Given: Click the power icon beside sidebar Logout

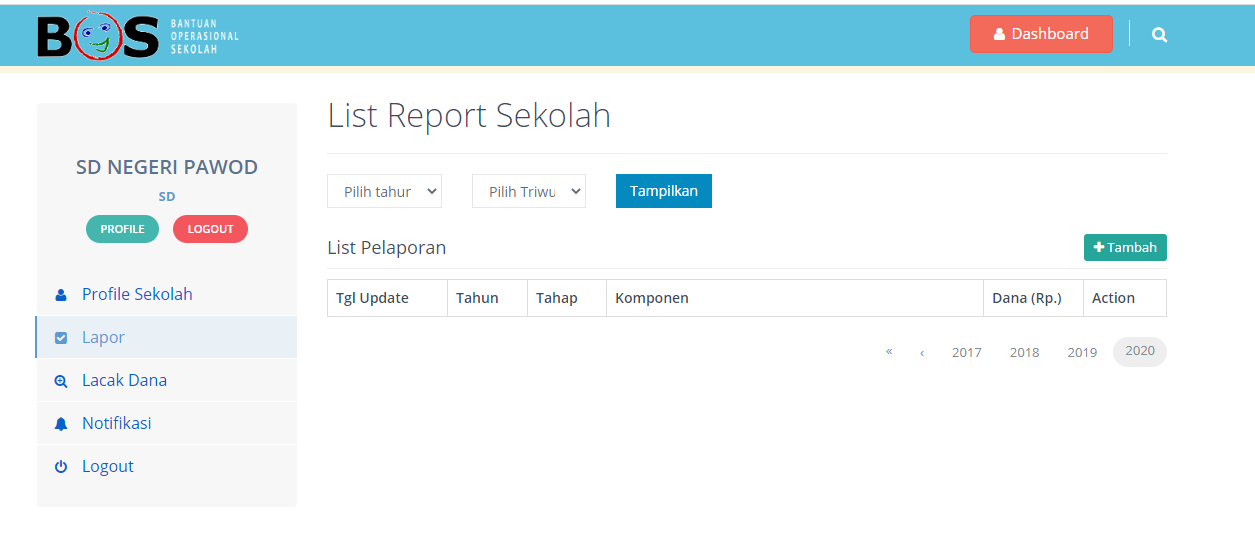Looking at the screenshot, I should click(61, 467).
